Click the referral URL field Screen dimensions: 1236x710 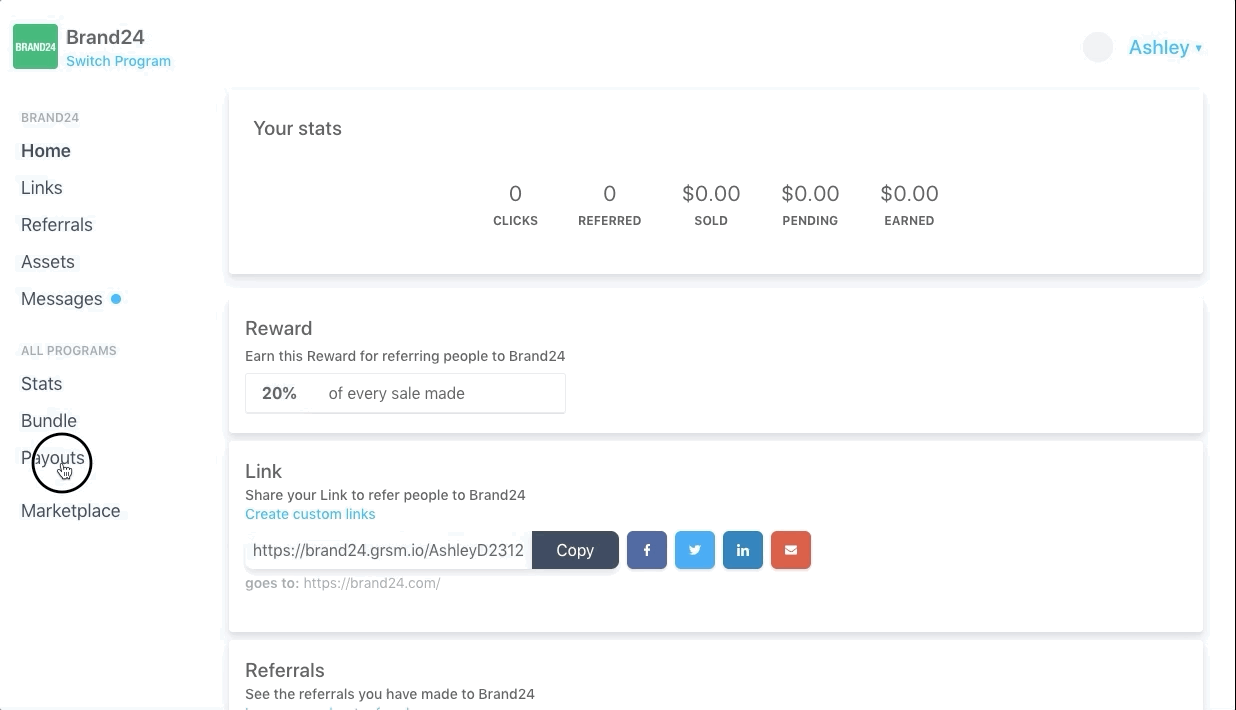(388, 550)
